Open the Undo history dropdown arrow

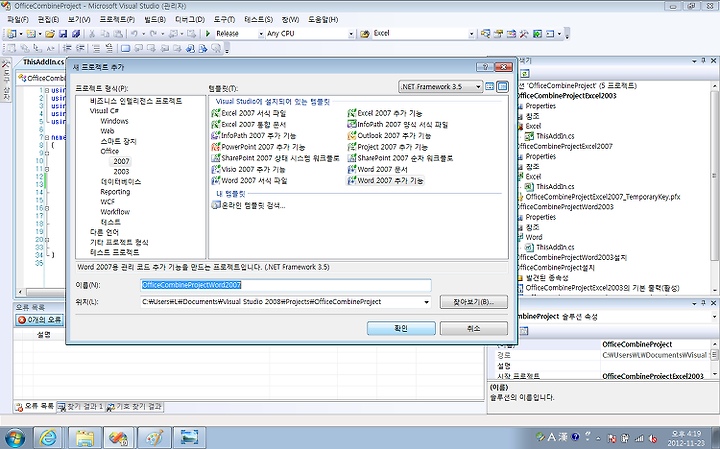point(143,34)
